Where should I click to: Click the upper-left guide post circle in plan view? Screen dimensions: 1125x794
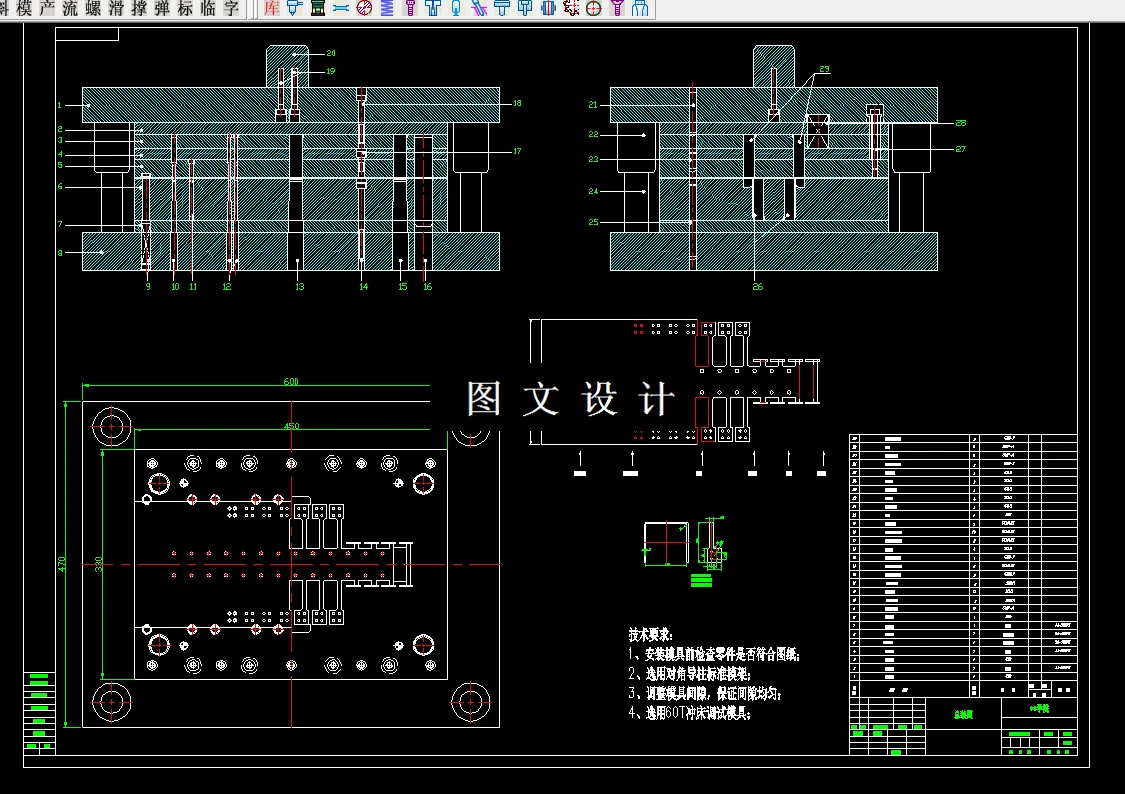[x=112, y=427]
